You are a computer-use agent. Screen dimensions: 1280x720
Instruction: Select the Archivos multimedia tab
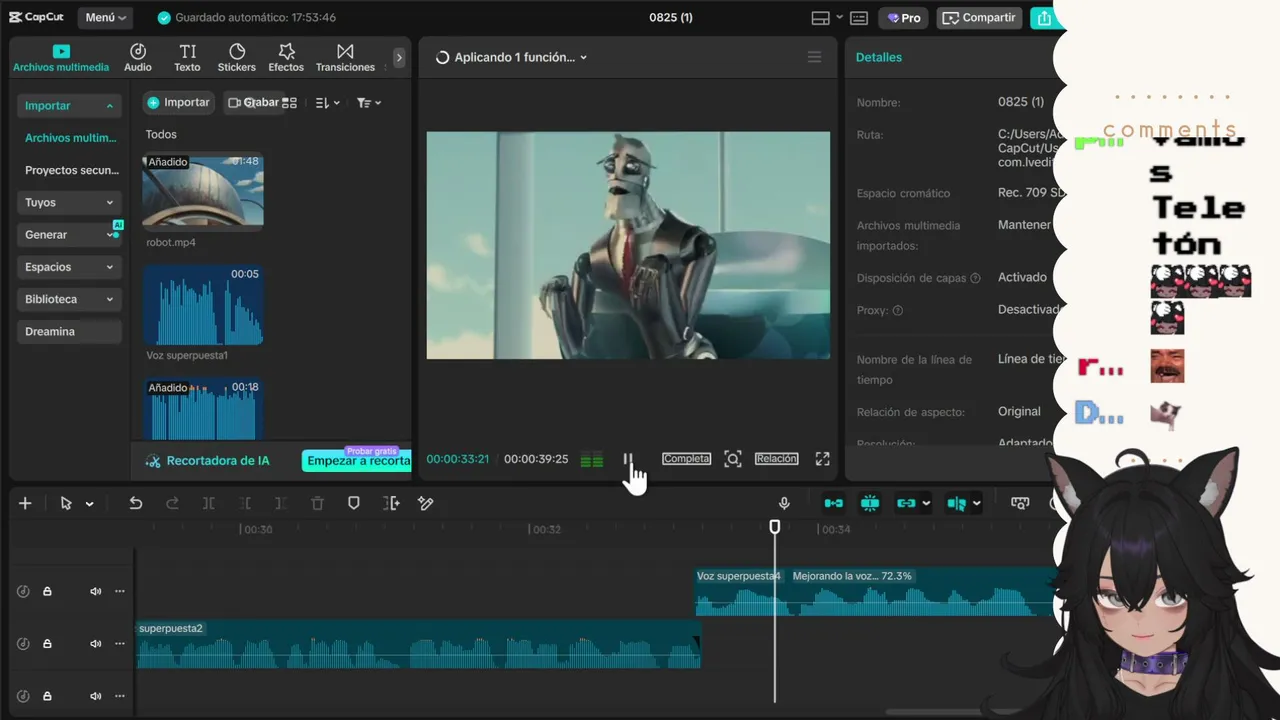(x=61, y=57)
